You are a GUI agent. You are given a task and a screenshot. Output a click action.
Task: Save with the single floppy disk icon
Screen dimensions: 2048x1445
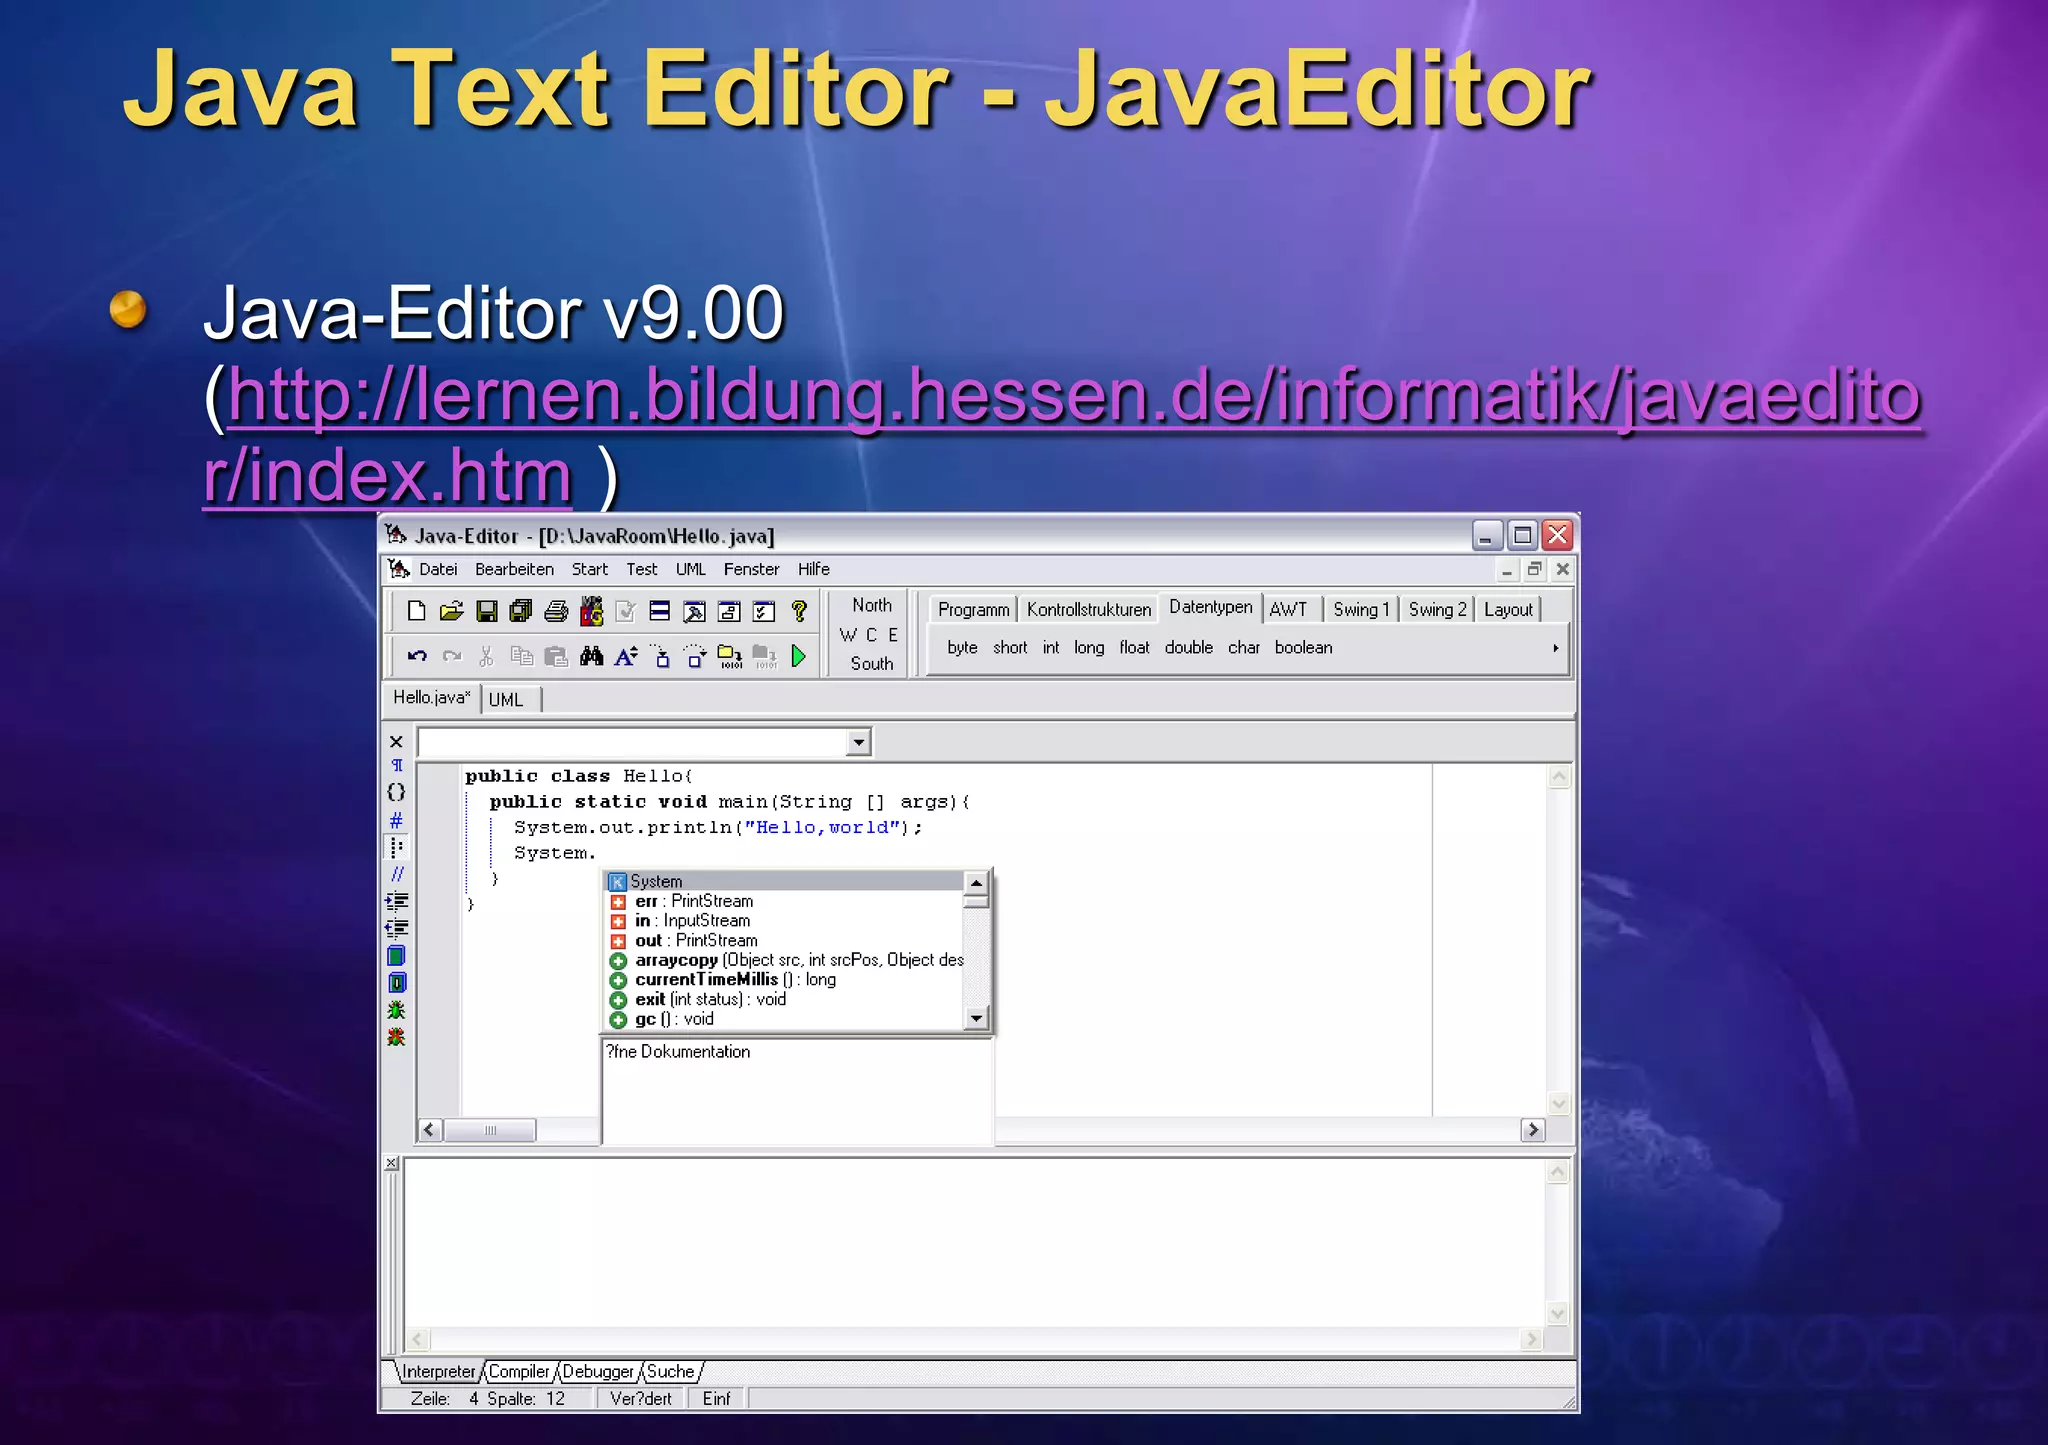coord(487,611)
